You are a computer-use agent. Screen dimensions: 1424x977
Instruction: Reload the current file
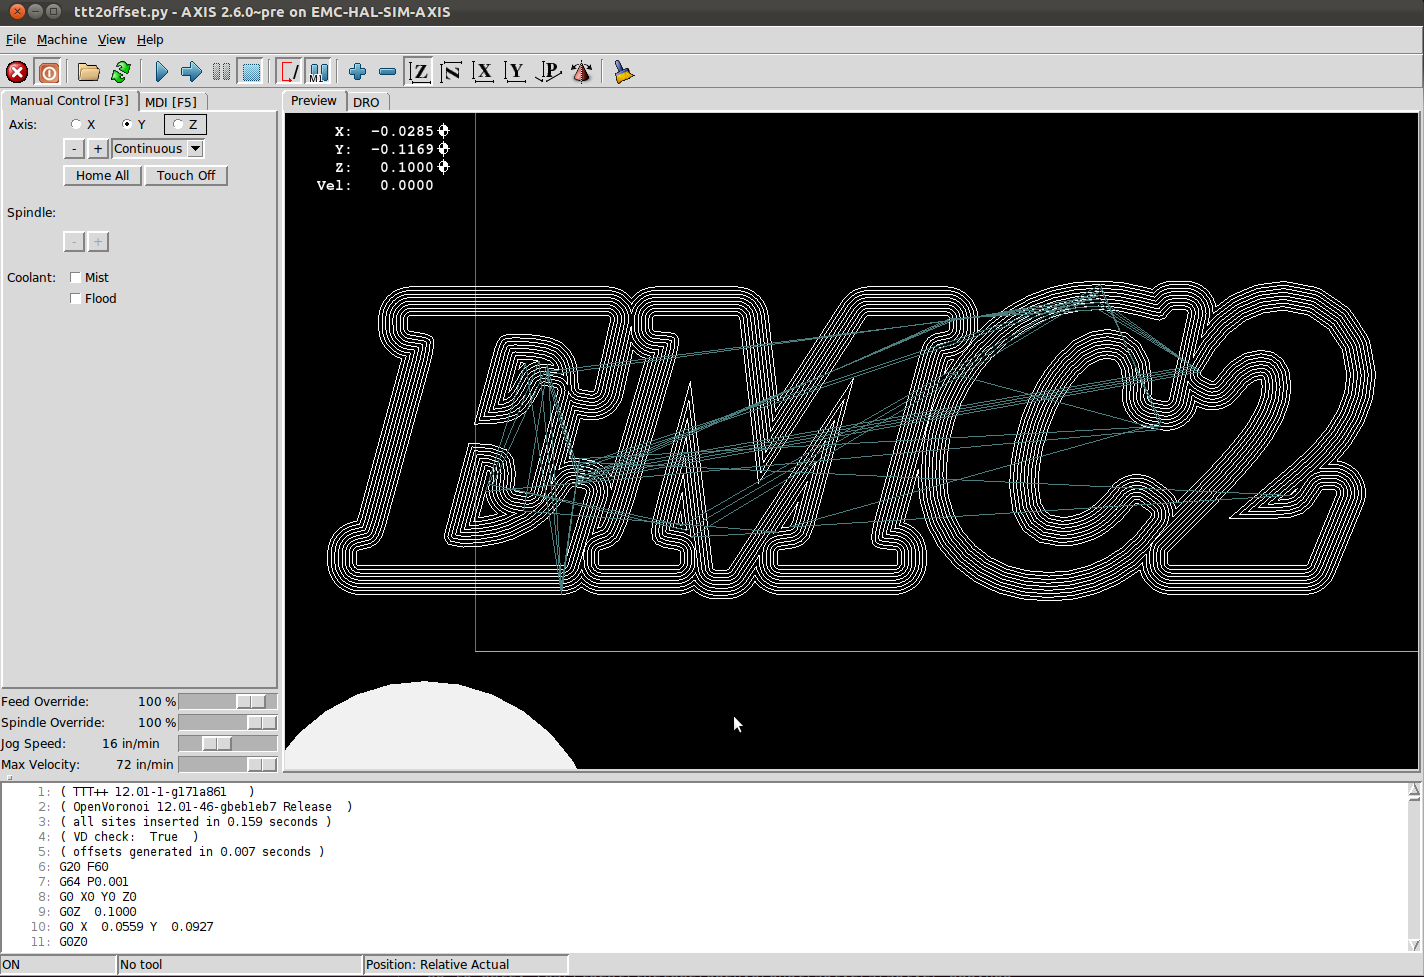(x=121, y=72)
